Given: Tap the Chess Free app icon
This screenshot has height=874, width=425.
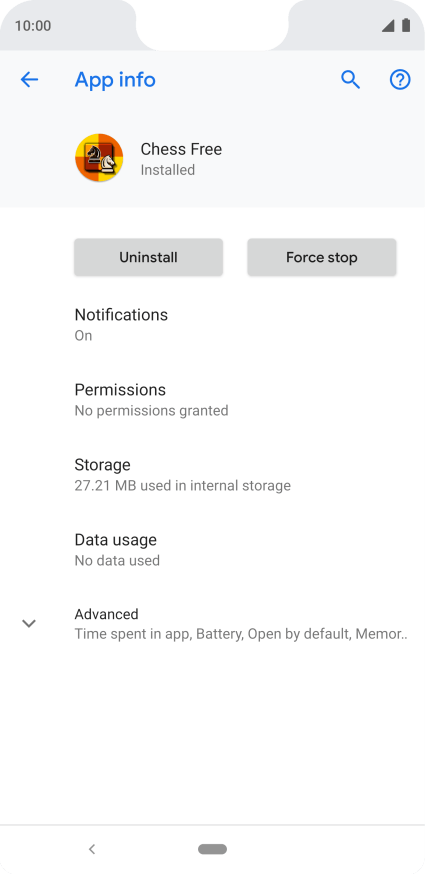Looking at the screenshot, I should tap(99, 158).
